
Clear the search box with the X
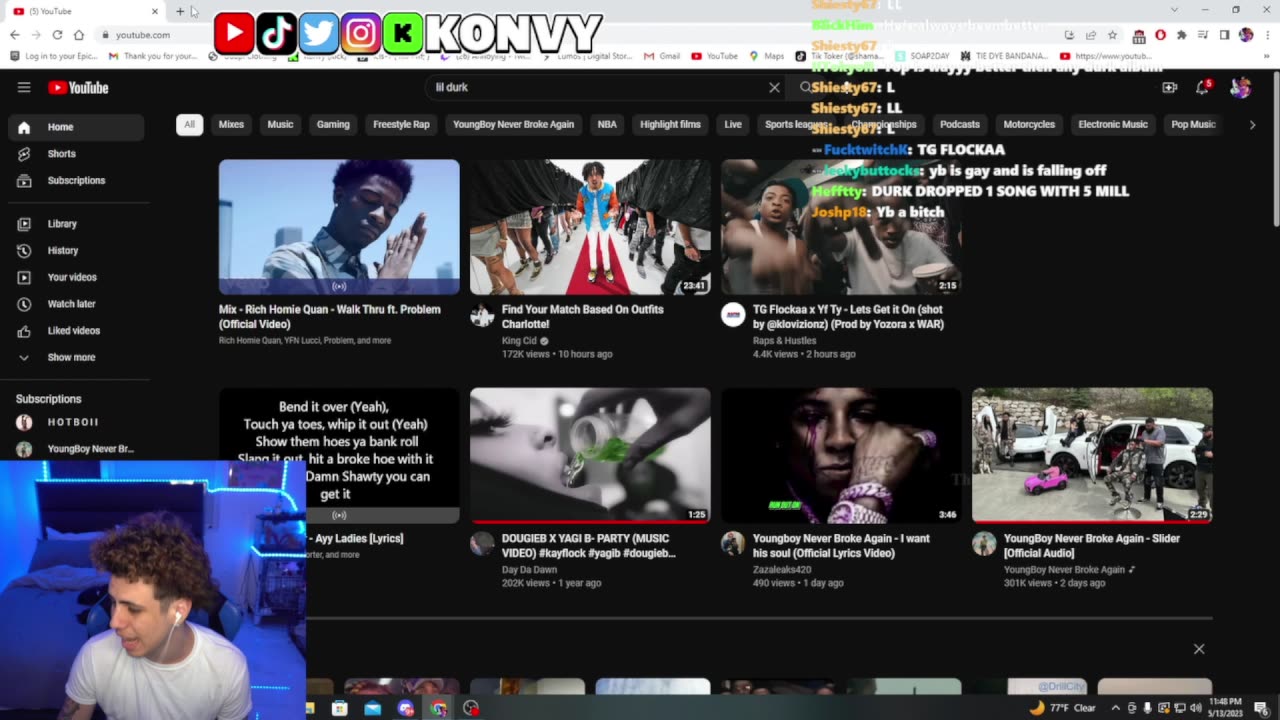(774, 87)
